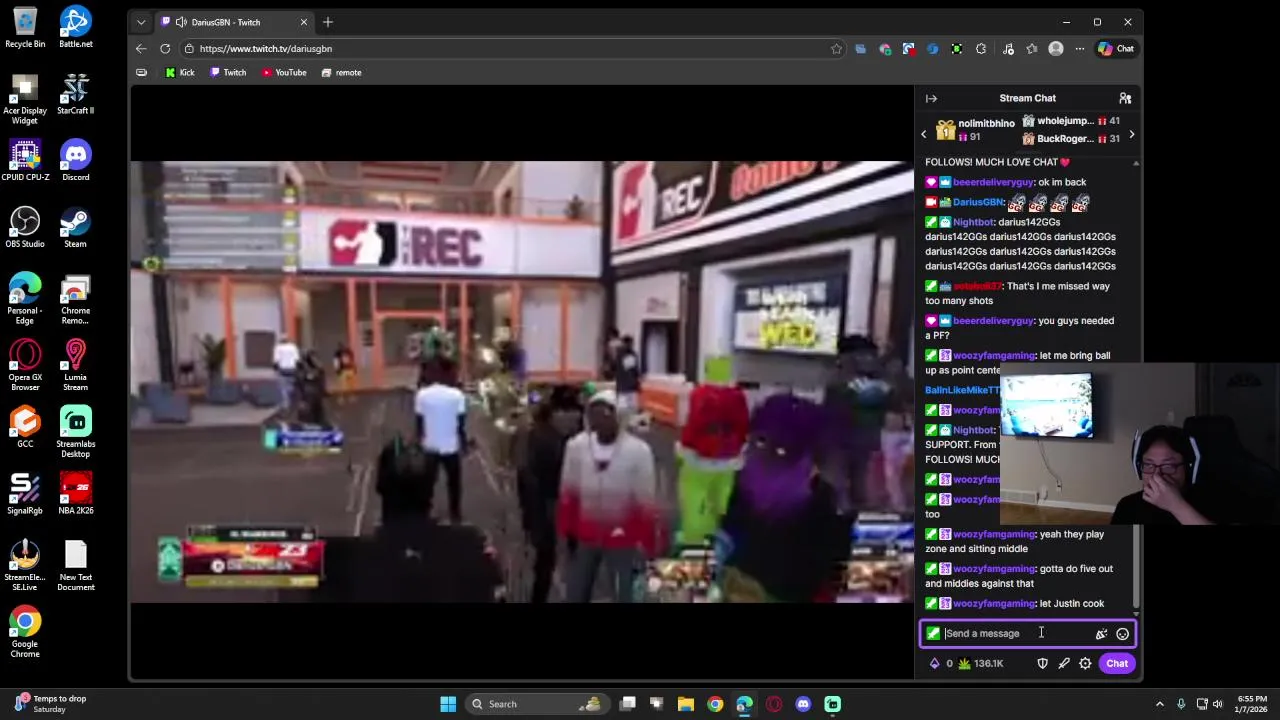The width and height of the screenshot is (1280, 720).
Task: Click woozyfamgaming name on 'let Justin cook'
Action: tap(994, 603)
